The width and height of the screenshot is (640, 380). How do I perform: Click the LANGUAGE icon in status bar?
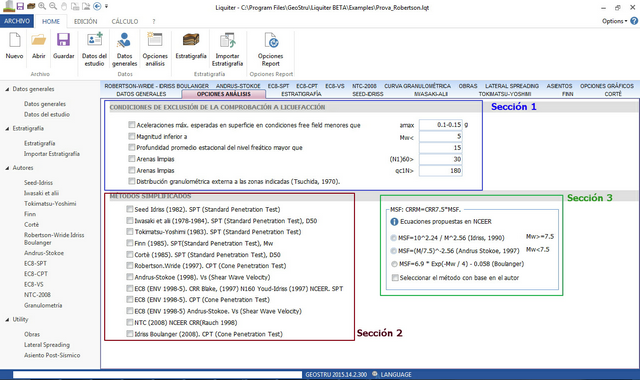(x=375, y=374)
